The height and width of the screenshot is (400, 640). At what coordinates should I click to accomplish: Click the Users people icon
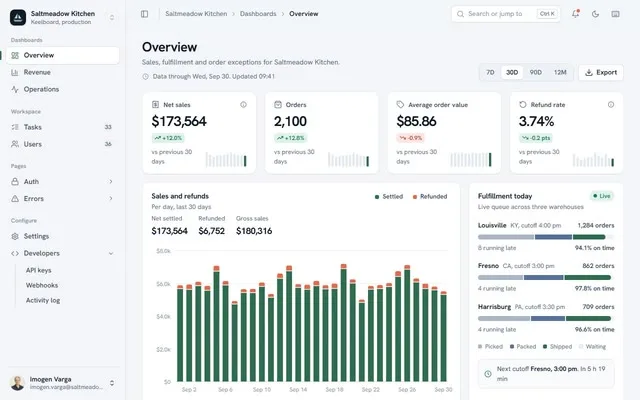(x=15, y=144)
